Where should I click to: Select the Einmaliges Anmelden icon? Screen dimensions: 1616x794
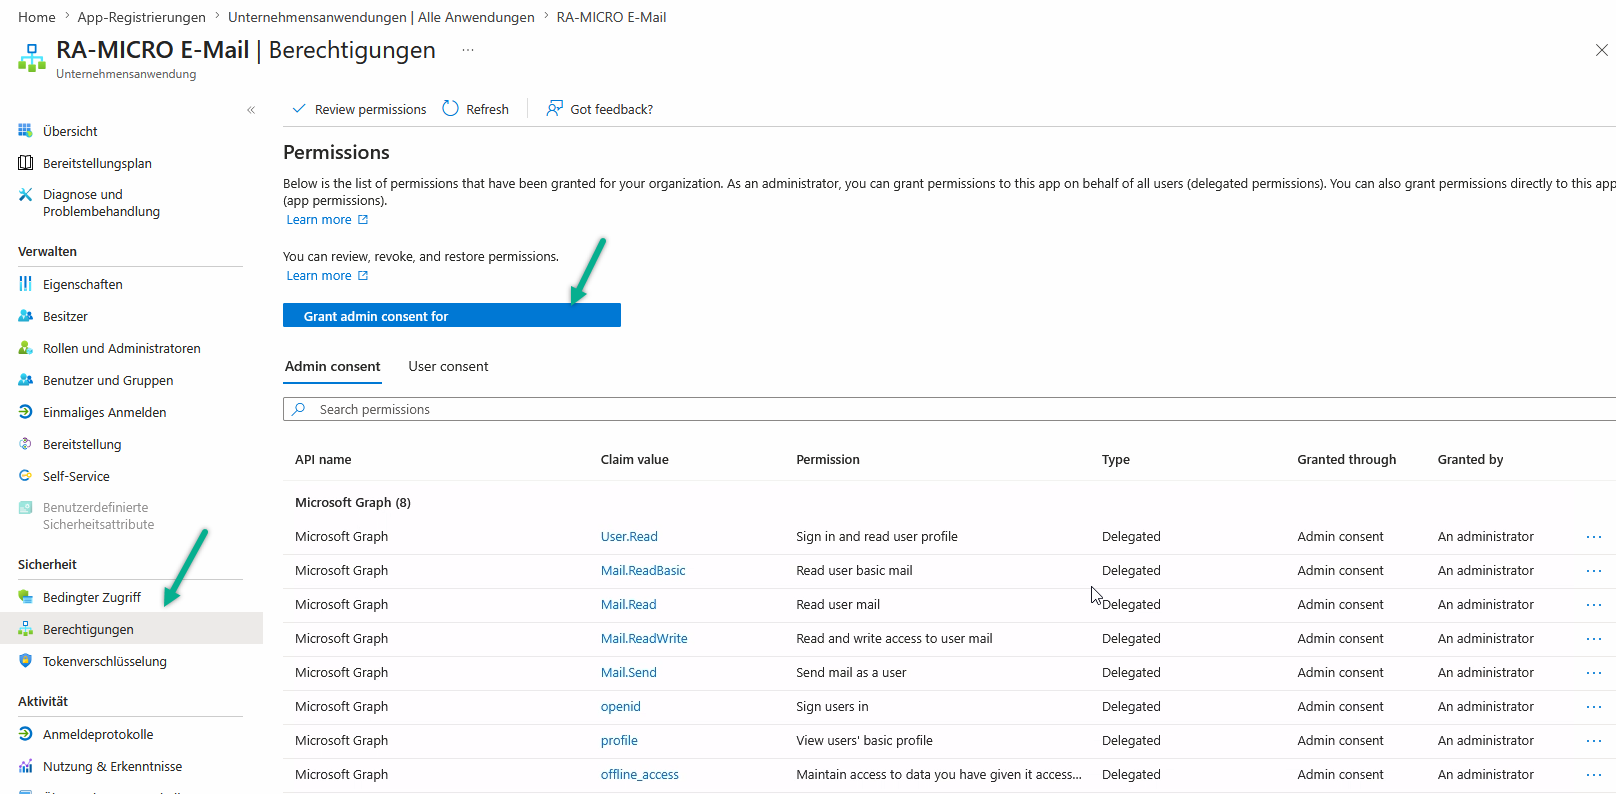(25, 412)
